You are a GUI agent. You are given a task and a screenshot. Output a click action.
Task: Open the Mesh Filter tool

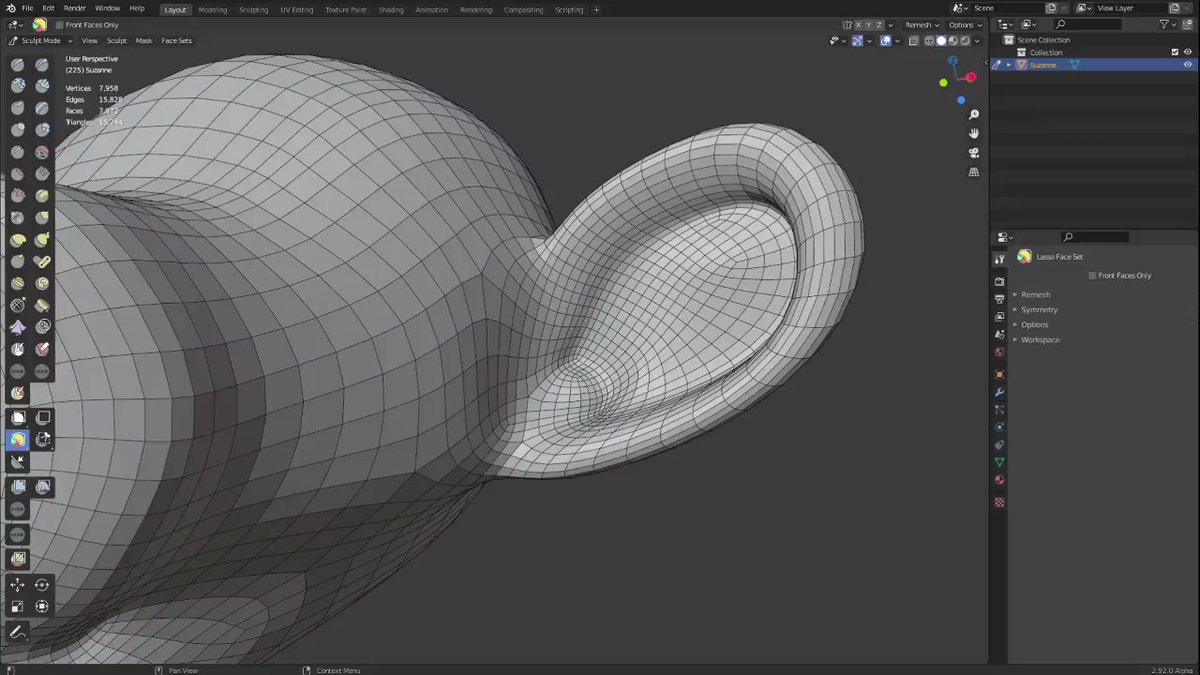(x=18, y=487)
